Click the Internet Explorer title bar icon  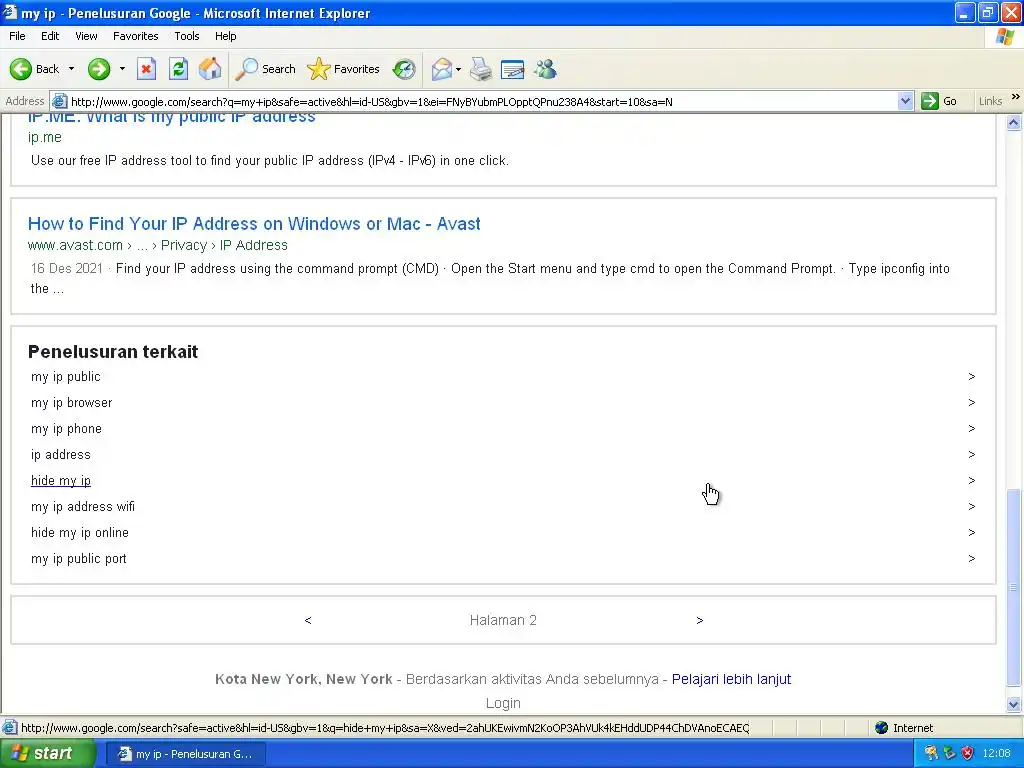coord(9,12)
